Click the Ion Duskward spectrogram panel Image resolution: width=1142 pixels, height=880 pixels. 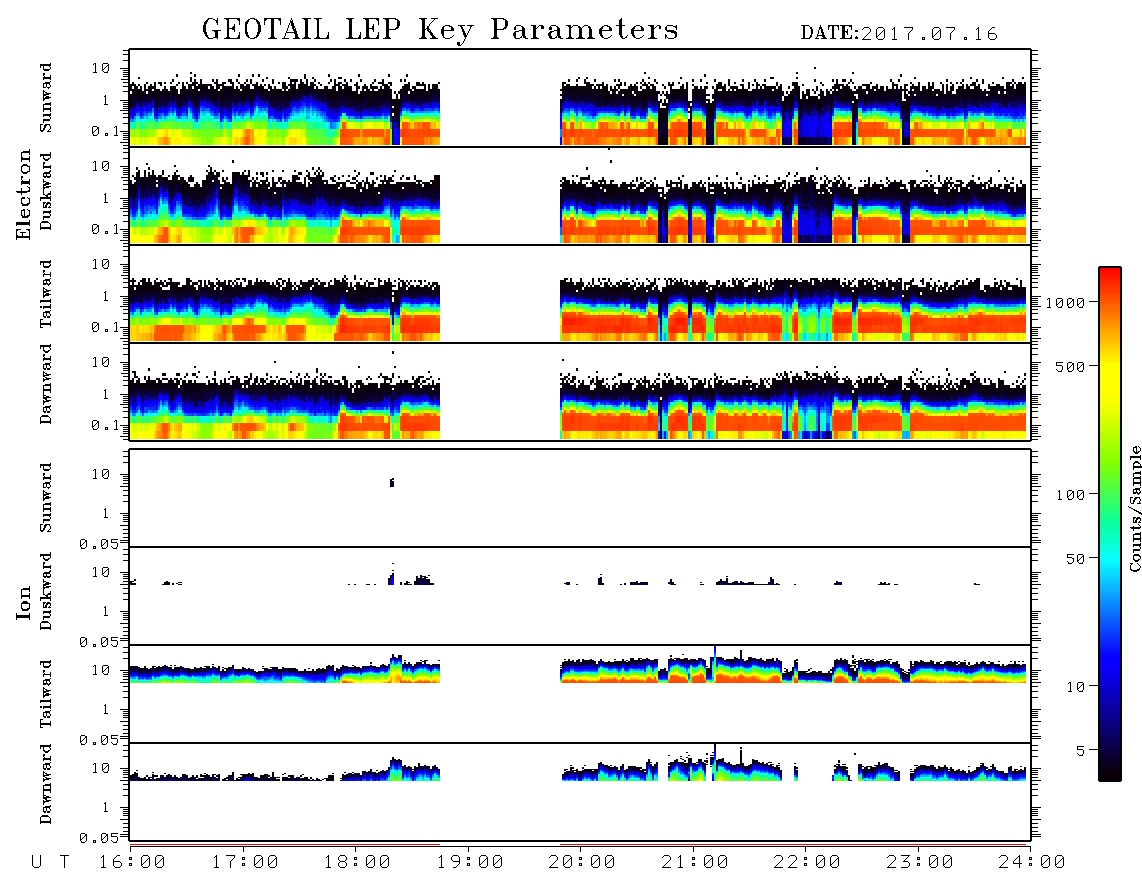pyautogui.click(x=580, y=595)
